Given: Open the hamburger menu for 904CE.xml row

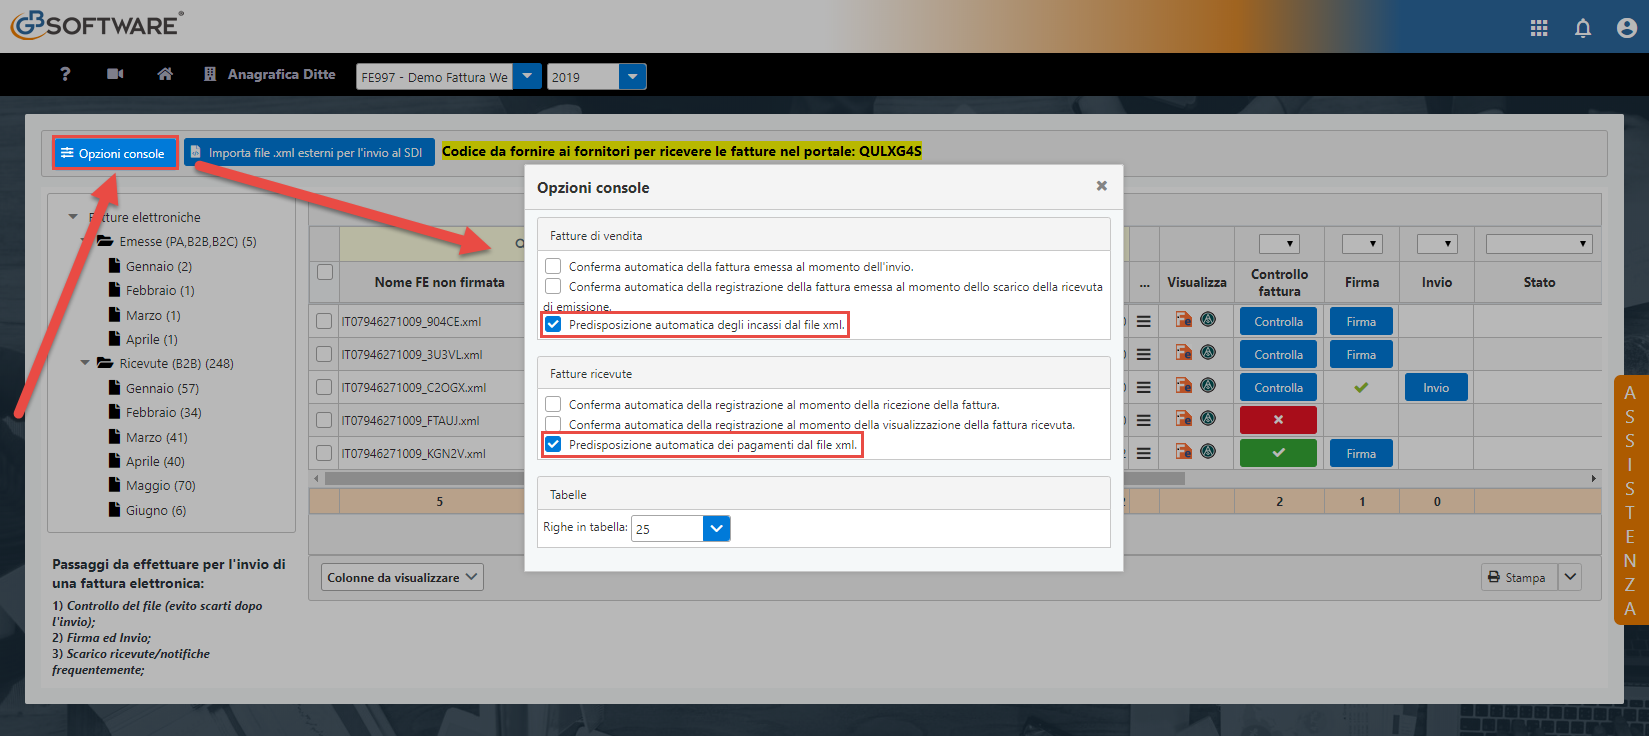Looking at the screenshot, I should (x=1143, y=322).
